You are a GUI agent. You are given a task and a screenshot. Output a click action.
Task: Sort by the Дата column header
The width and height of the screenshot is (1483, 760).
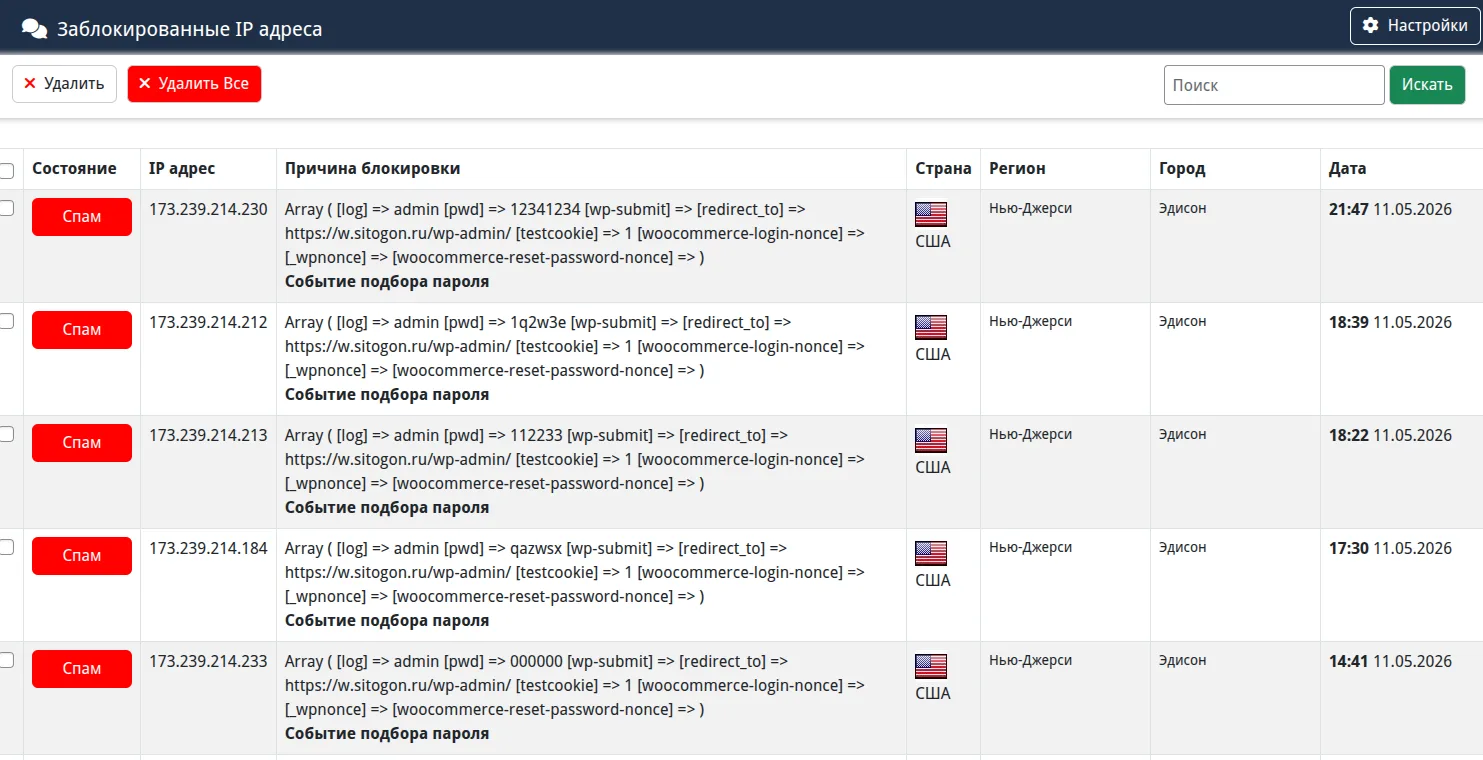[x=1347, y=169]
